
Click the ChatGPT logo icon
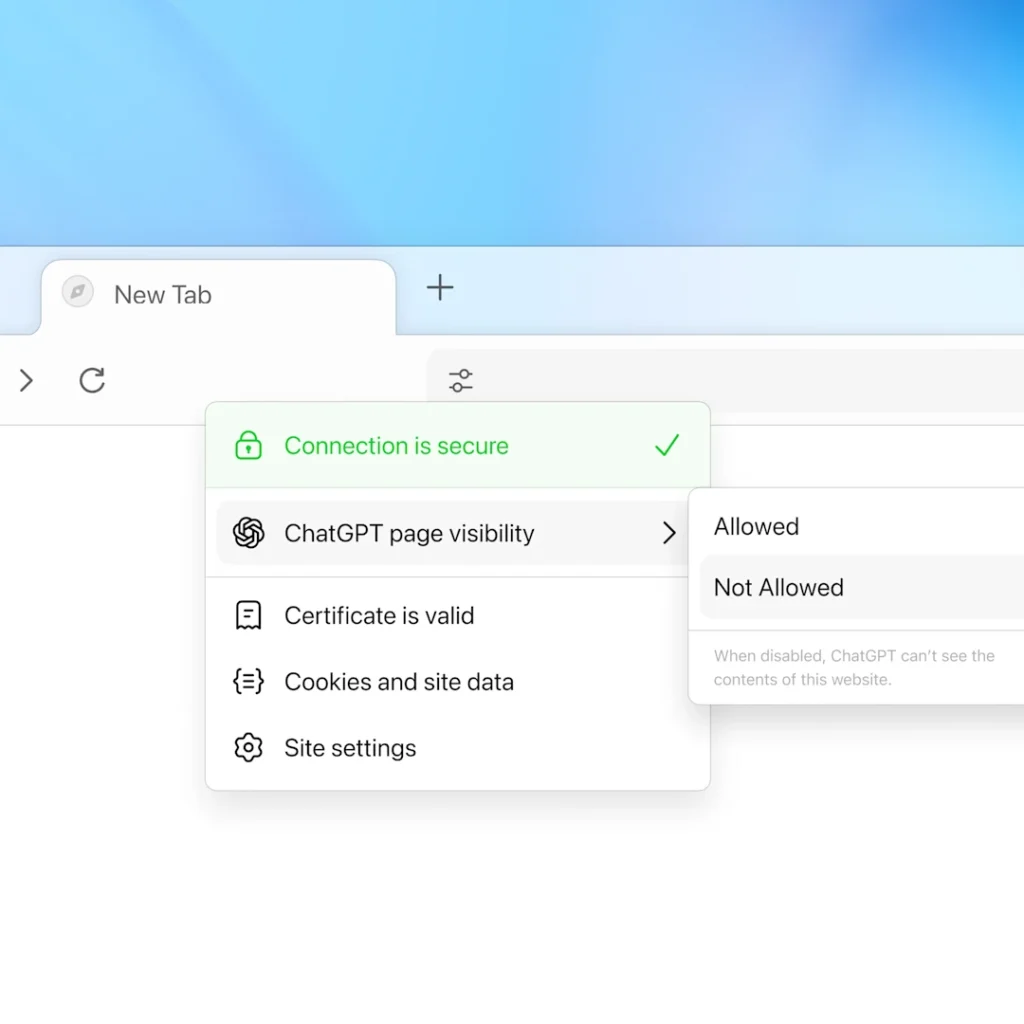click(x=248, y=532)
